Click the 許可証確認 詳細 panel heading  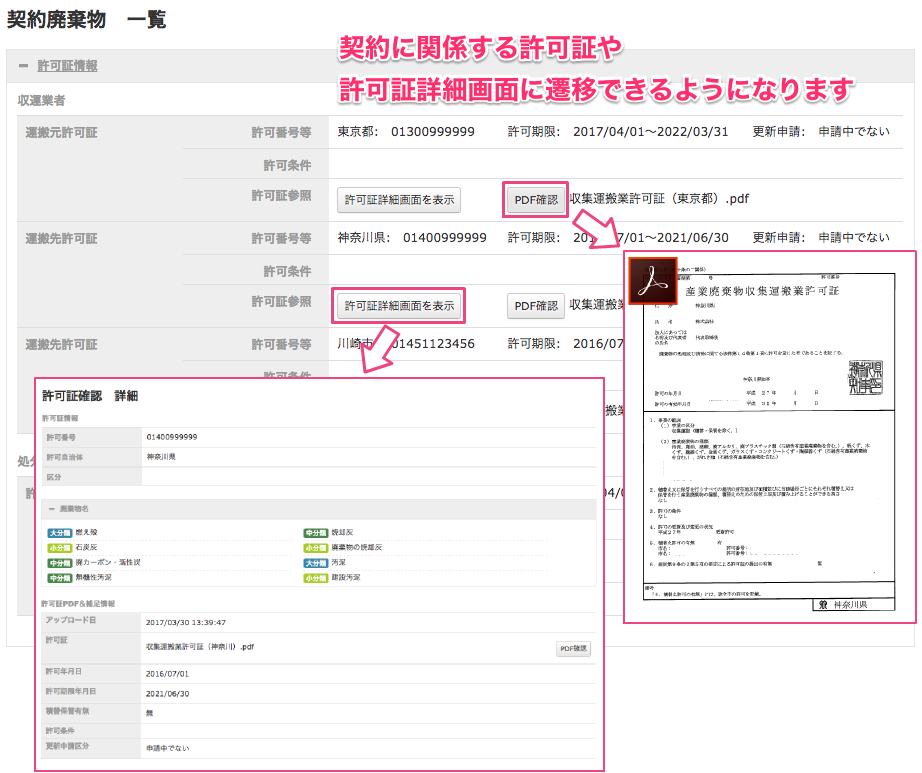click(90, 396)
